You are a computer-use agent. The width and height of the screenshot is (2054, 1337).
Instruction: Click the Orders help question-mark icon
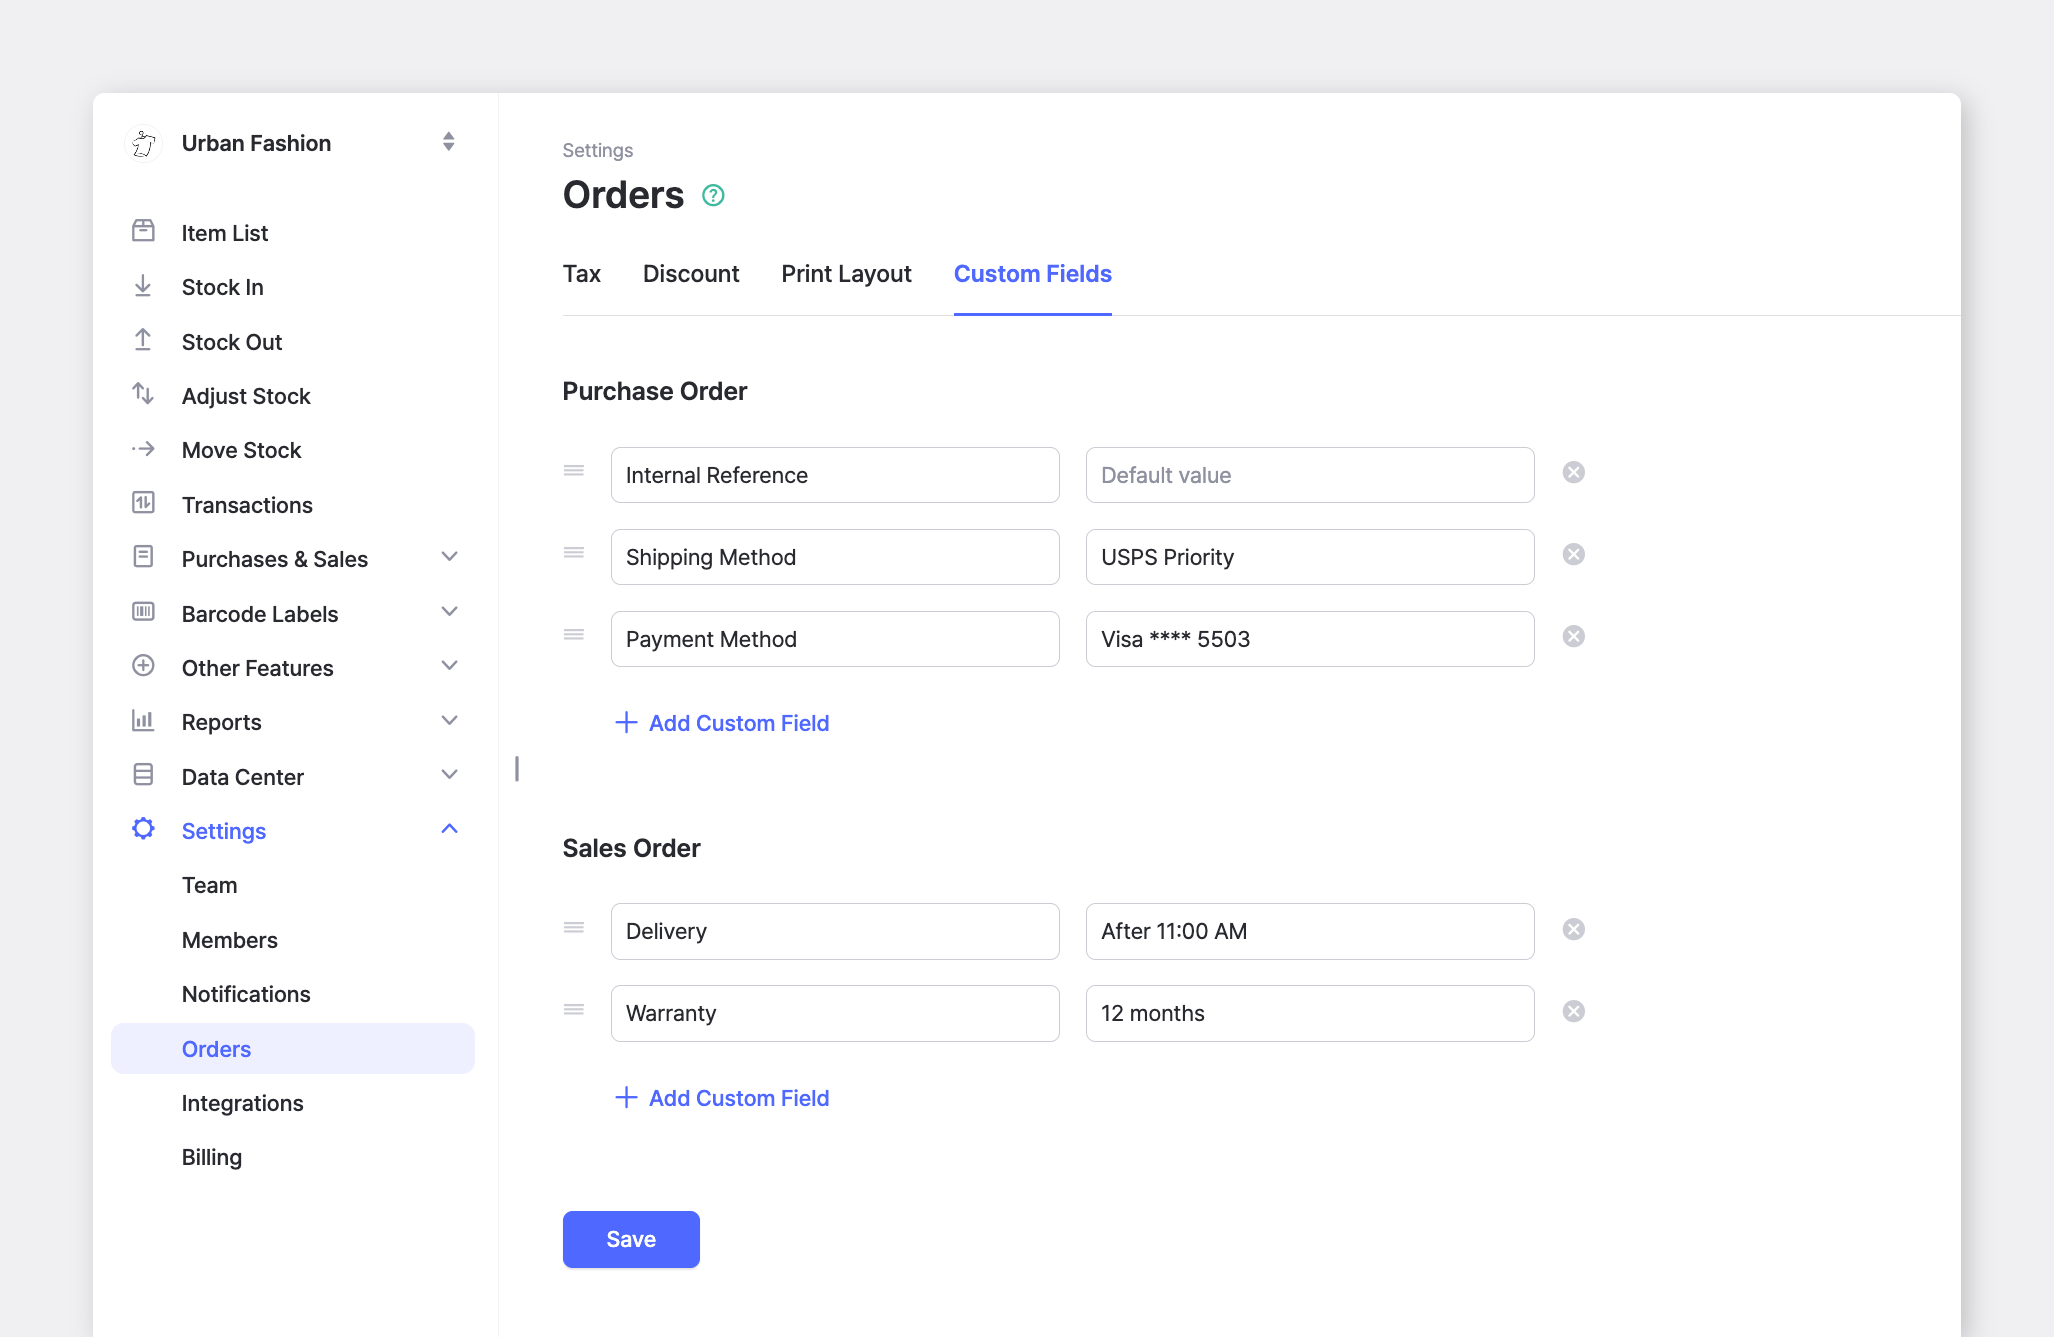click(x=713, y=195)
